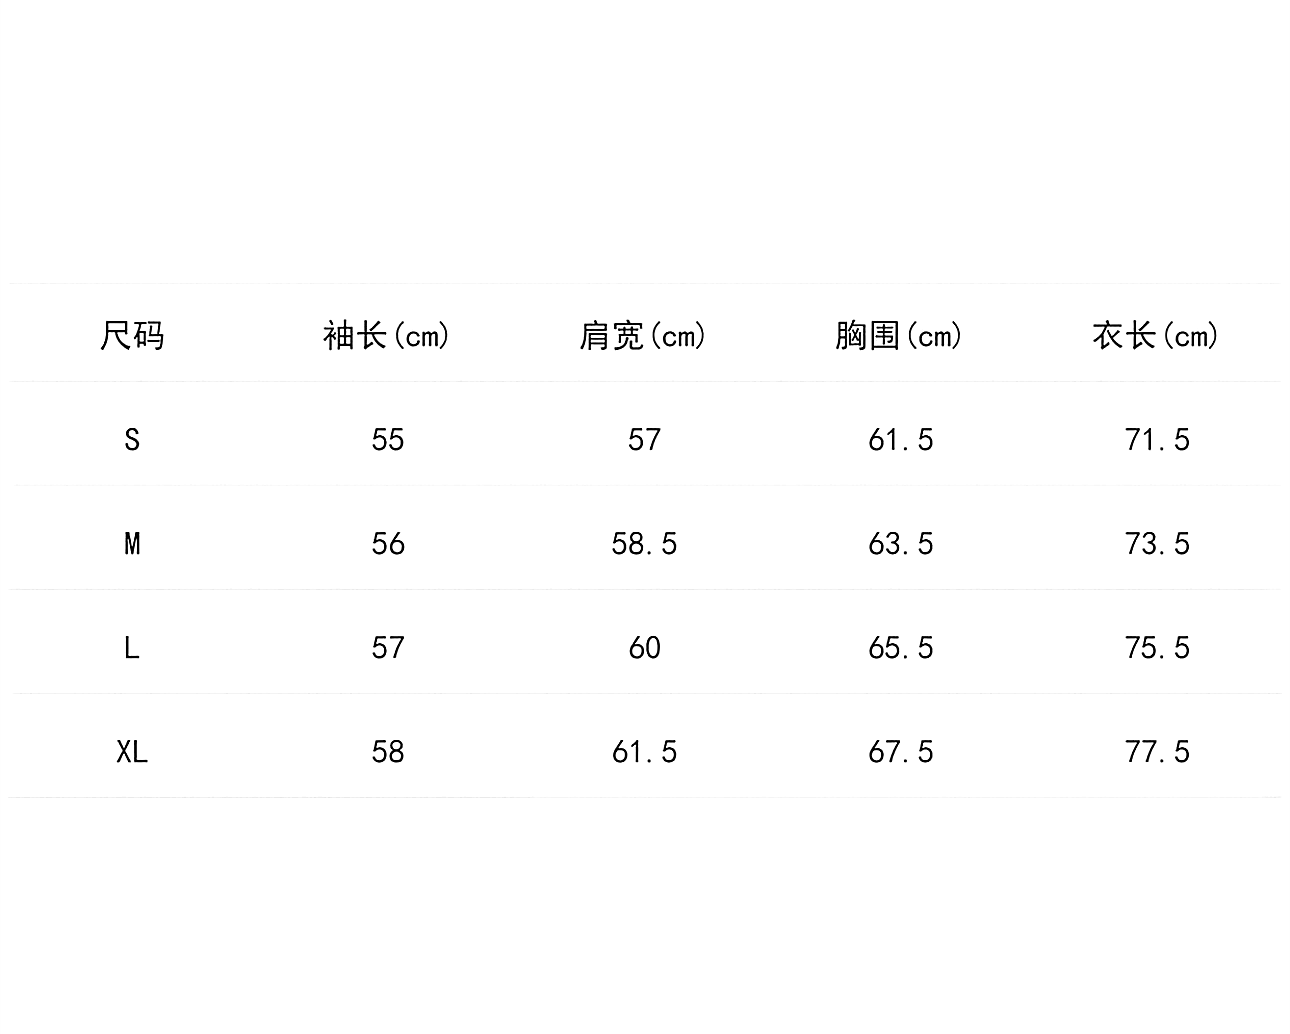This screenshot has width=1290, height=1034.
Task: Click sleeve length value 55
Action: point(388,440)
